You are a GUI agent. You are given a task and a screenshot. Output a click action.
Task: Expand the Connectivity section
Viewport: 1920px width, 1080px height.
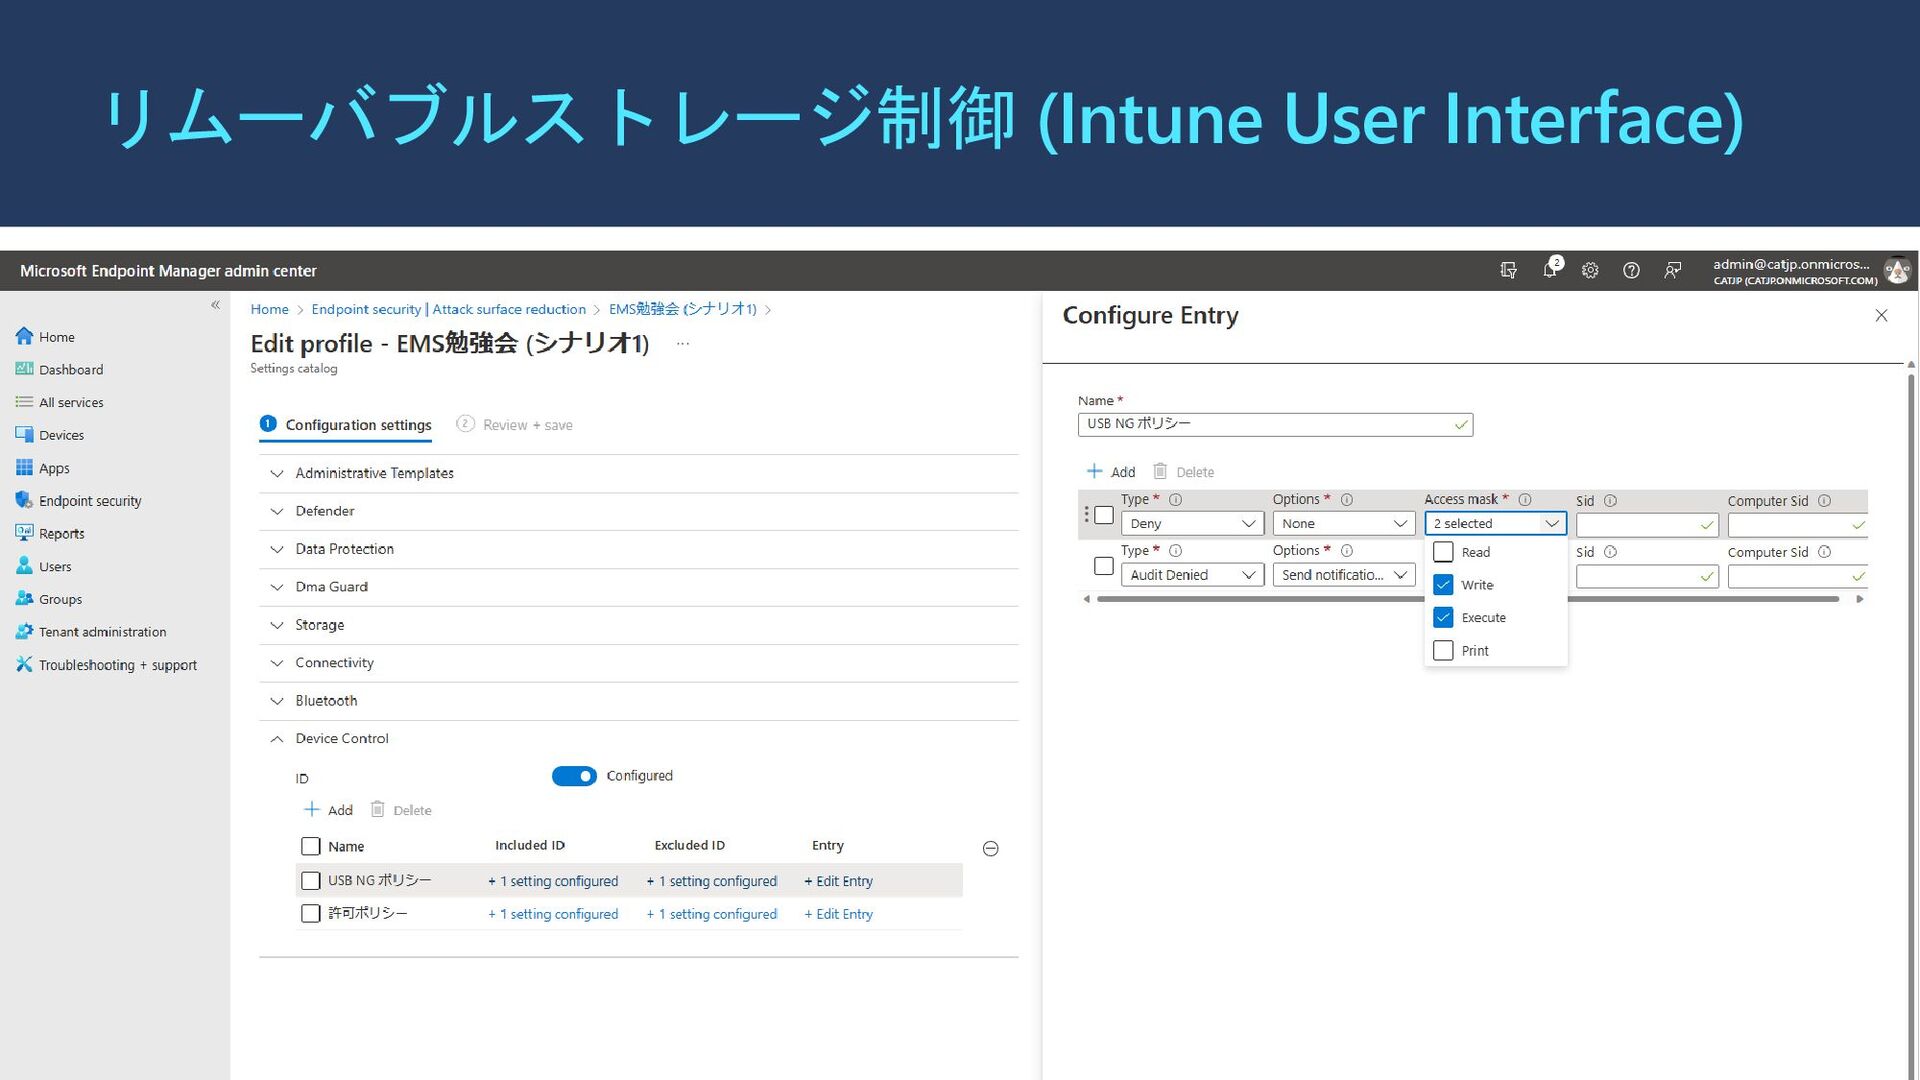(638, 663)
